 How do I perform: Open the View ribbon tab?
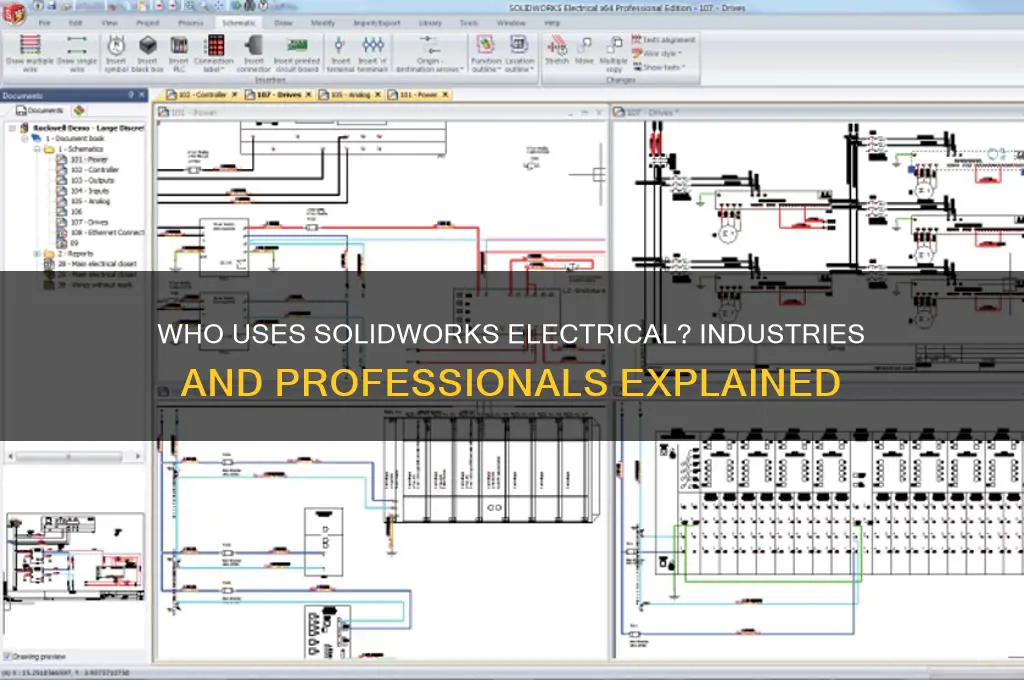pos(110,23)
